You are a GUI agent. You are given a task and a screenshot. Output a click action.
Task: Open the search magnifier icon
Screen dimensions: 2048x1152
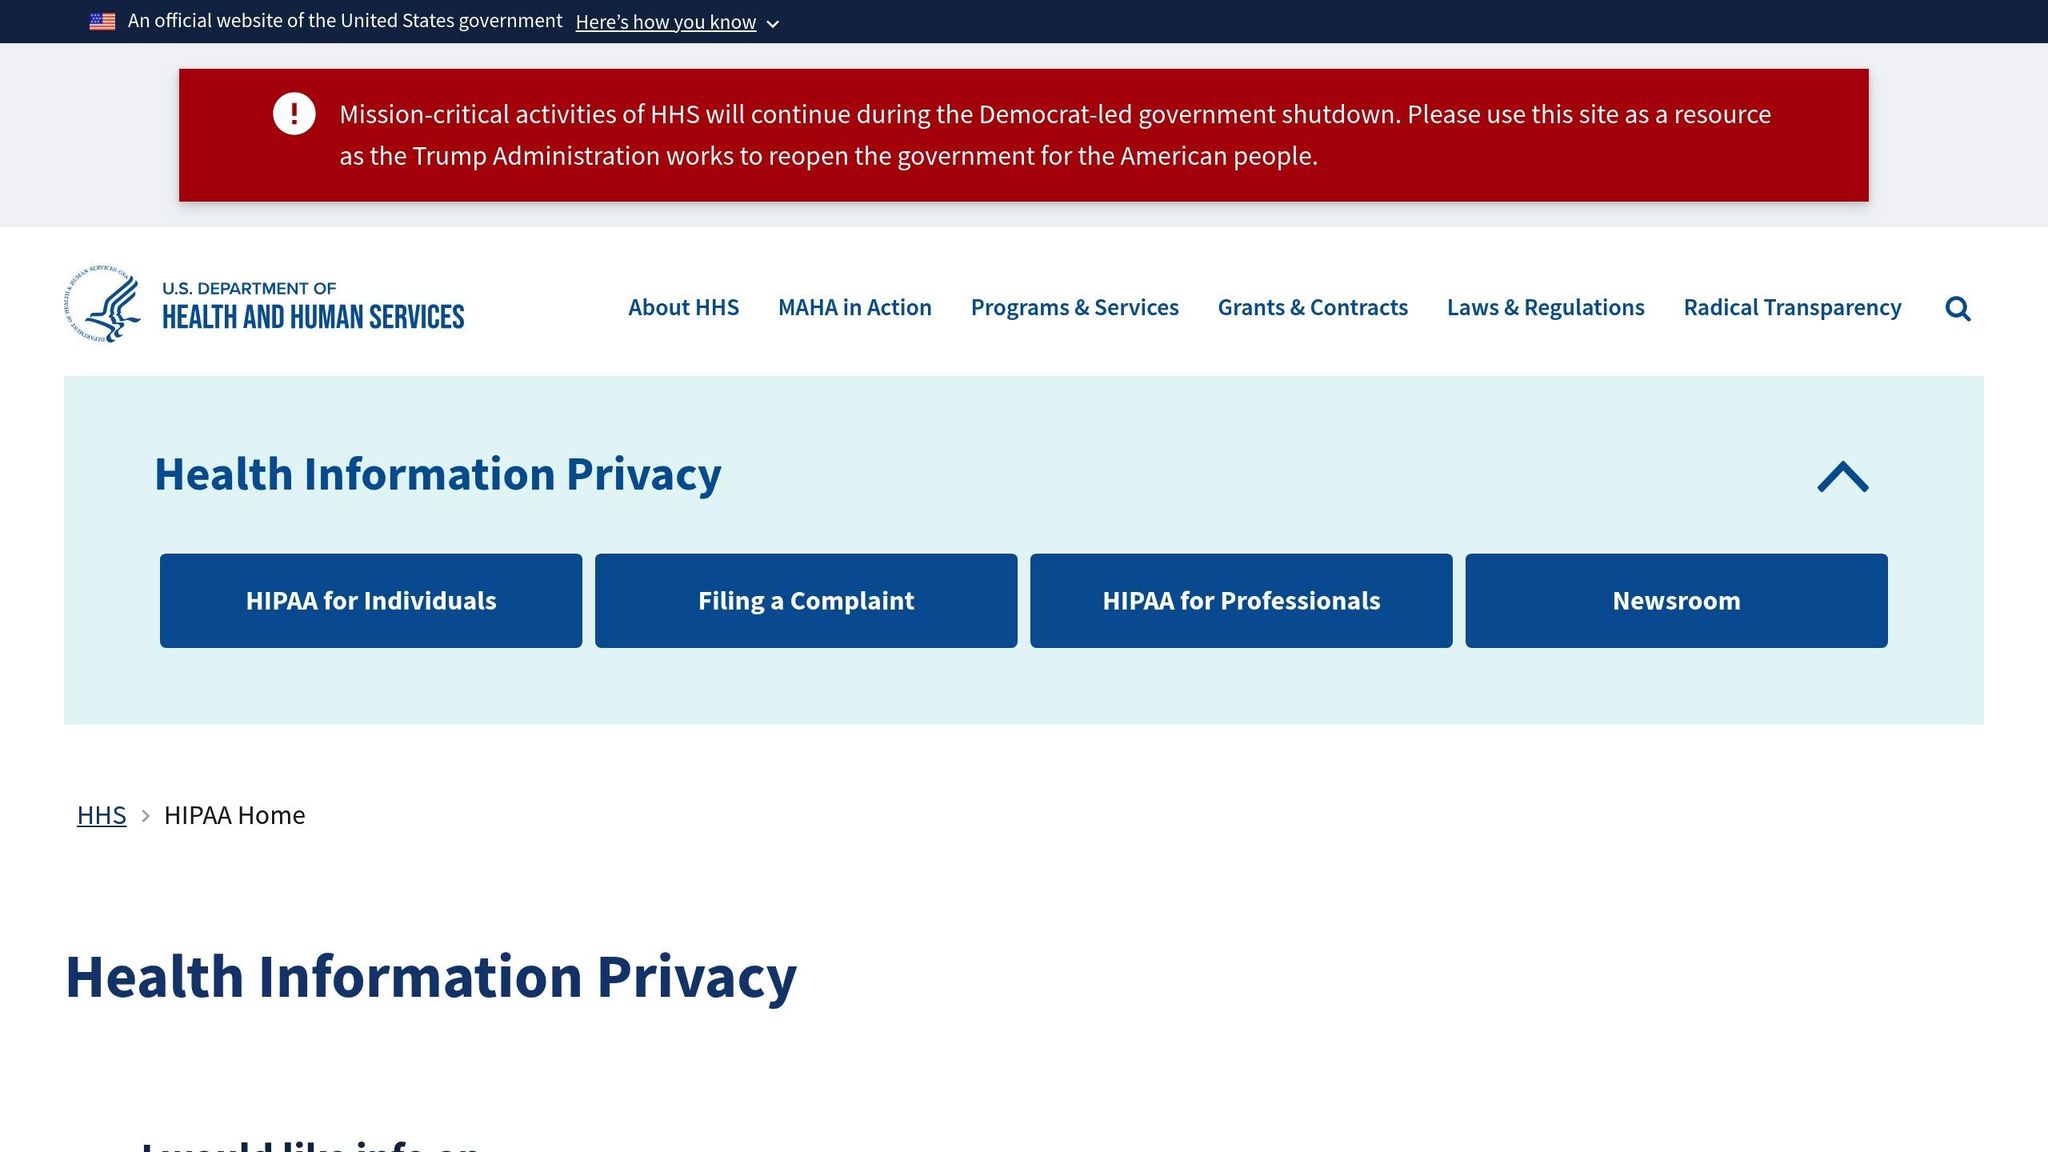click(x=1958, y=308)
